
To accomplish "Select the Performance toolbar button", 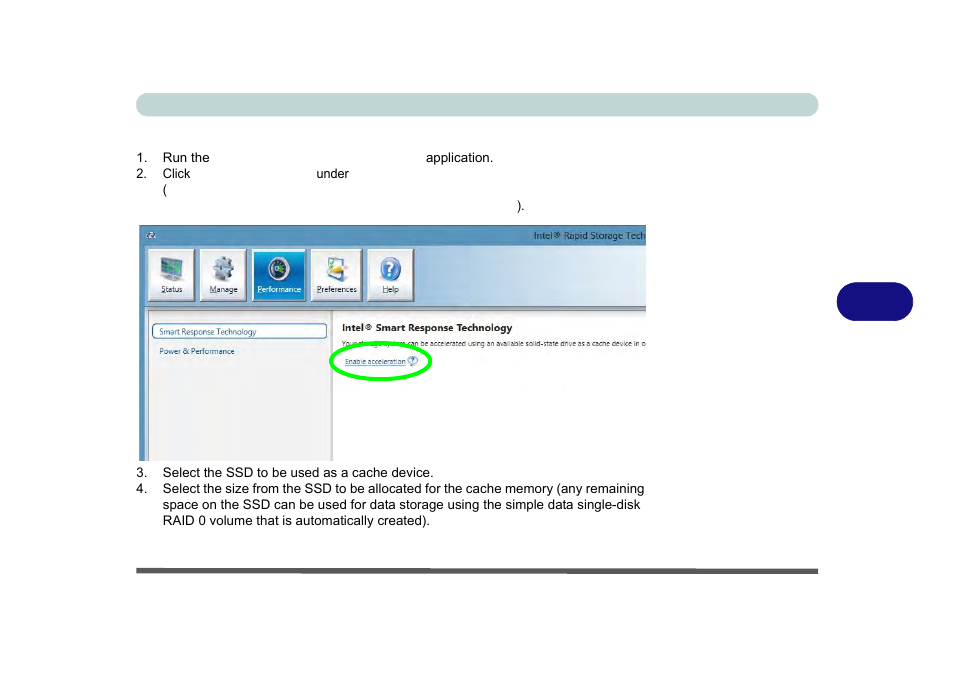I will coord(279,275).
